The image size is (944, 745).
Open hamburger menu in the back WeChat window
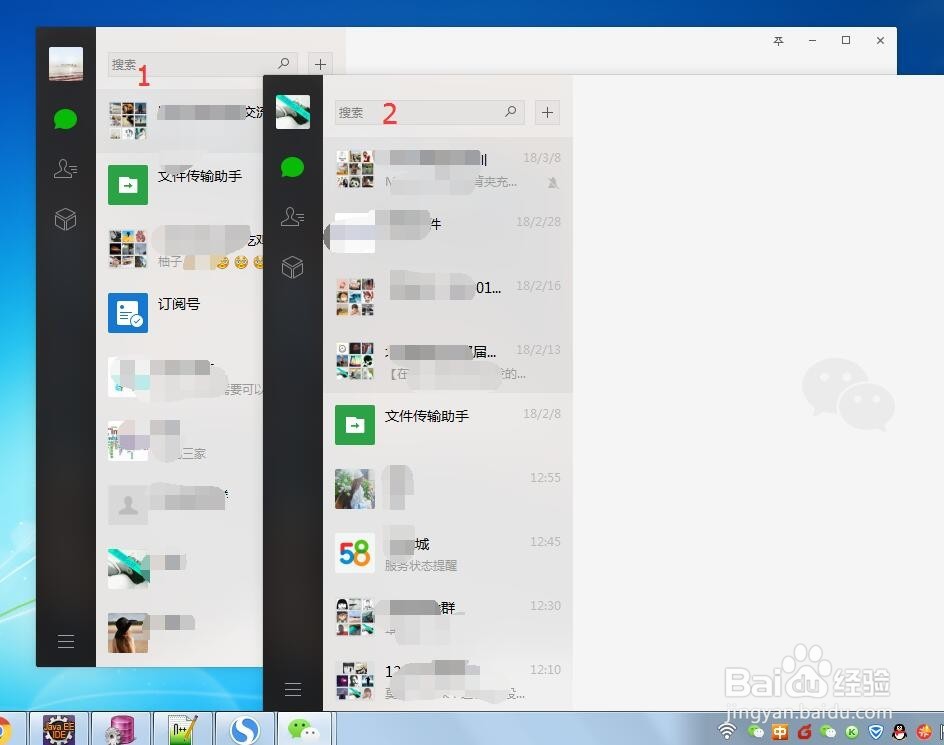point(66,641)
